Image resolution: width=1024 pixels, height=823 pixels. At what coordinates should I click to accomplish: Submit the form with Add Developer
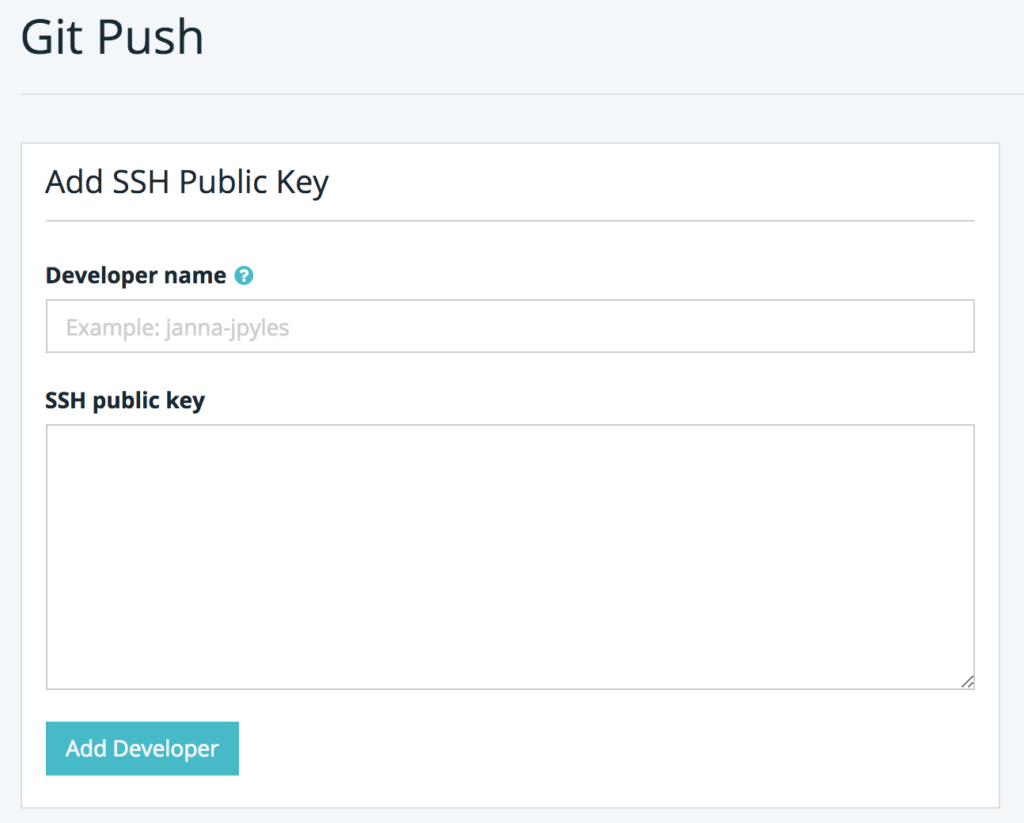click(142, 748)
